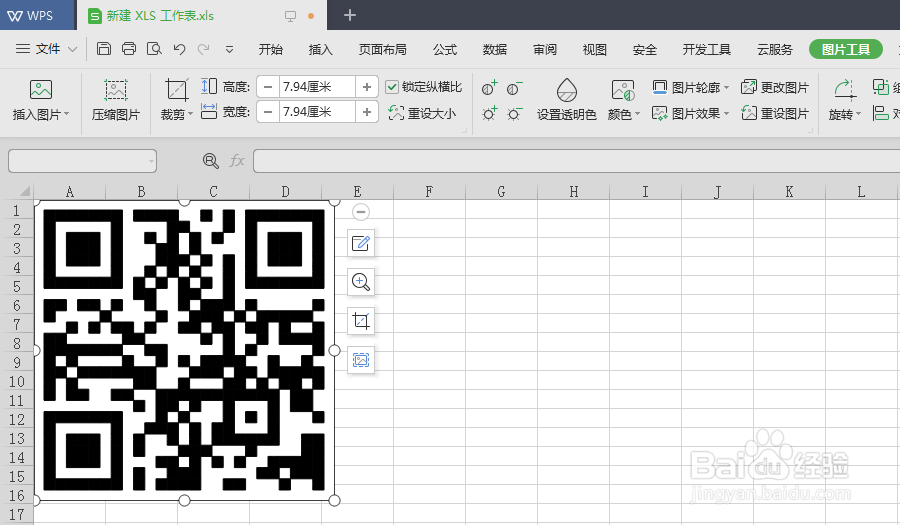Screen dimensions: 900x525
Task: Open the 开发工具 tab
Action: pos(707,49)
